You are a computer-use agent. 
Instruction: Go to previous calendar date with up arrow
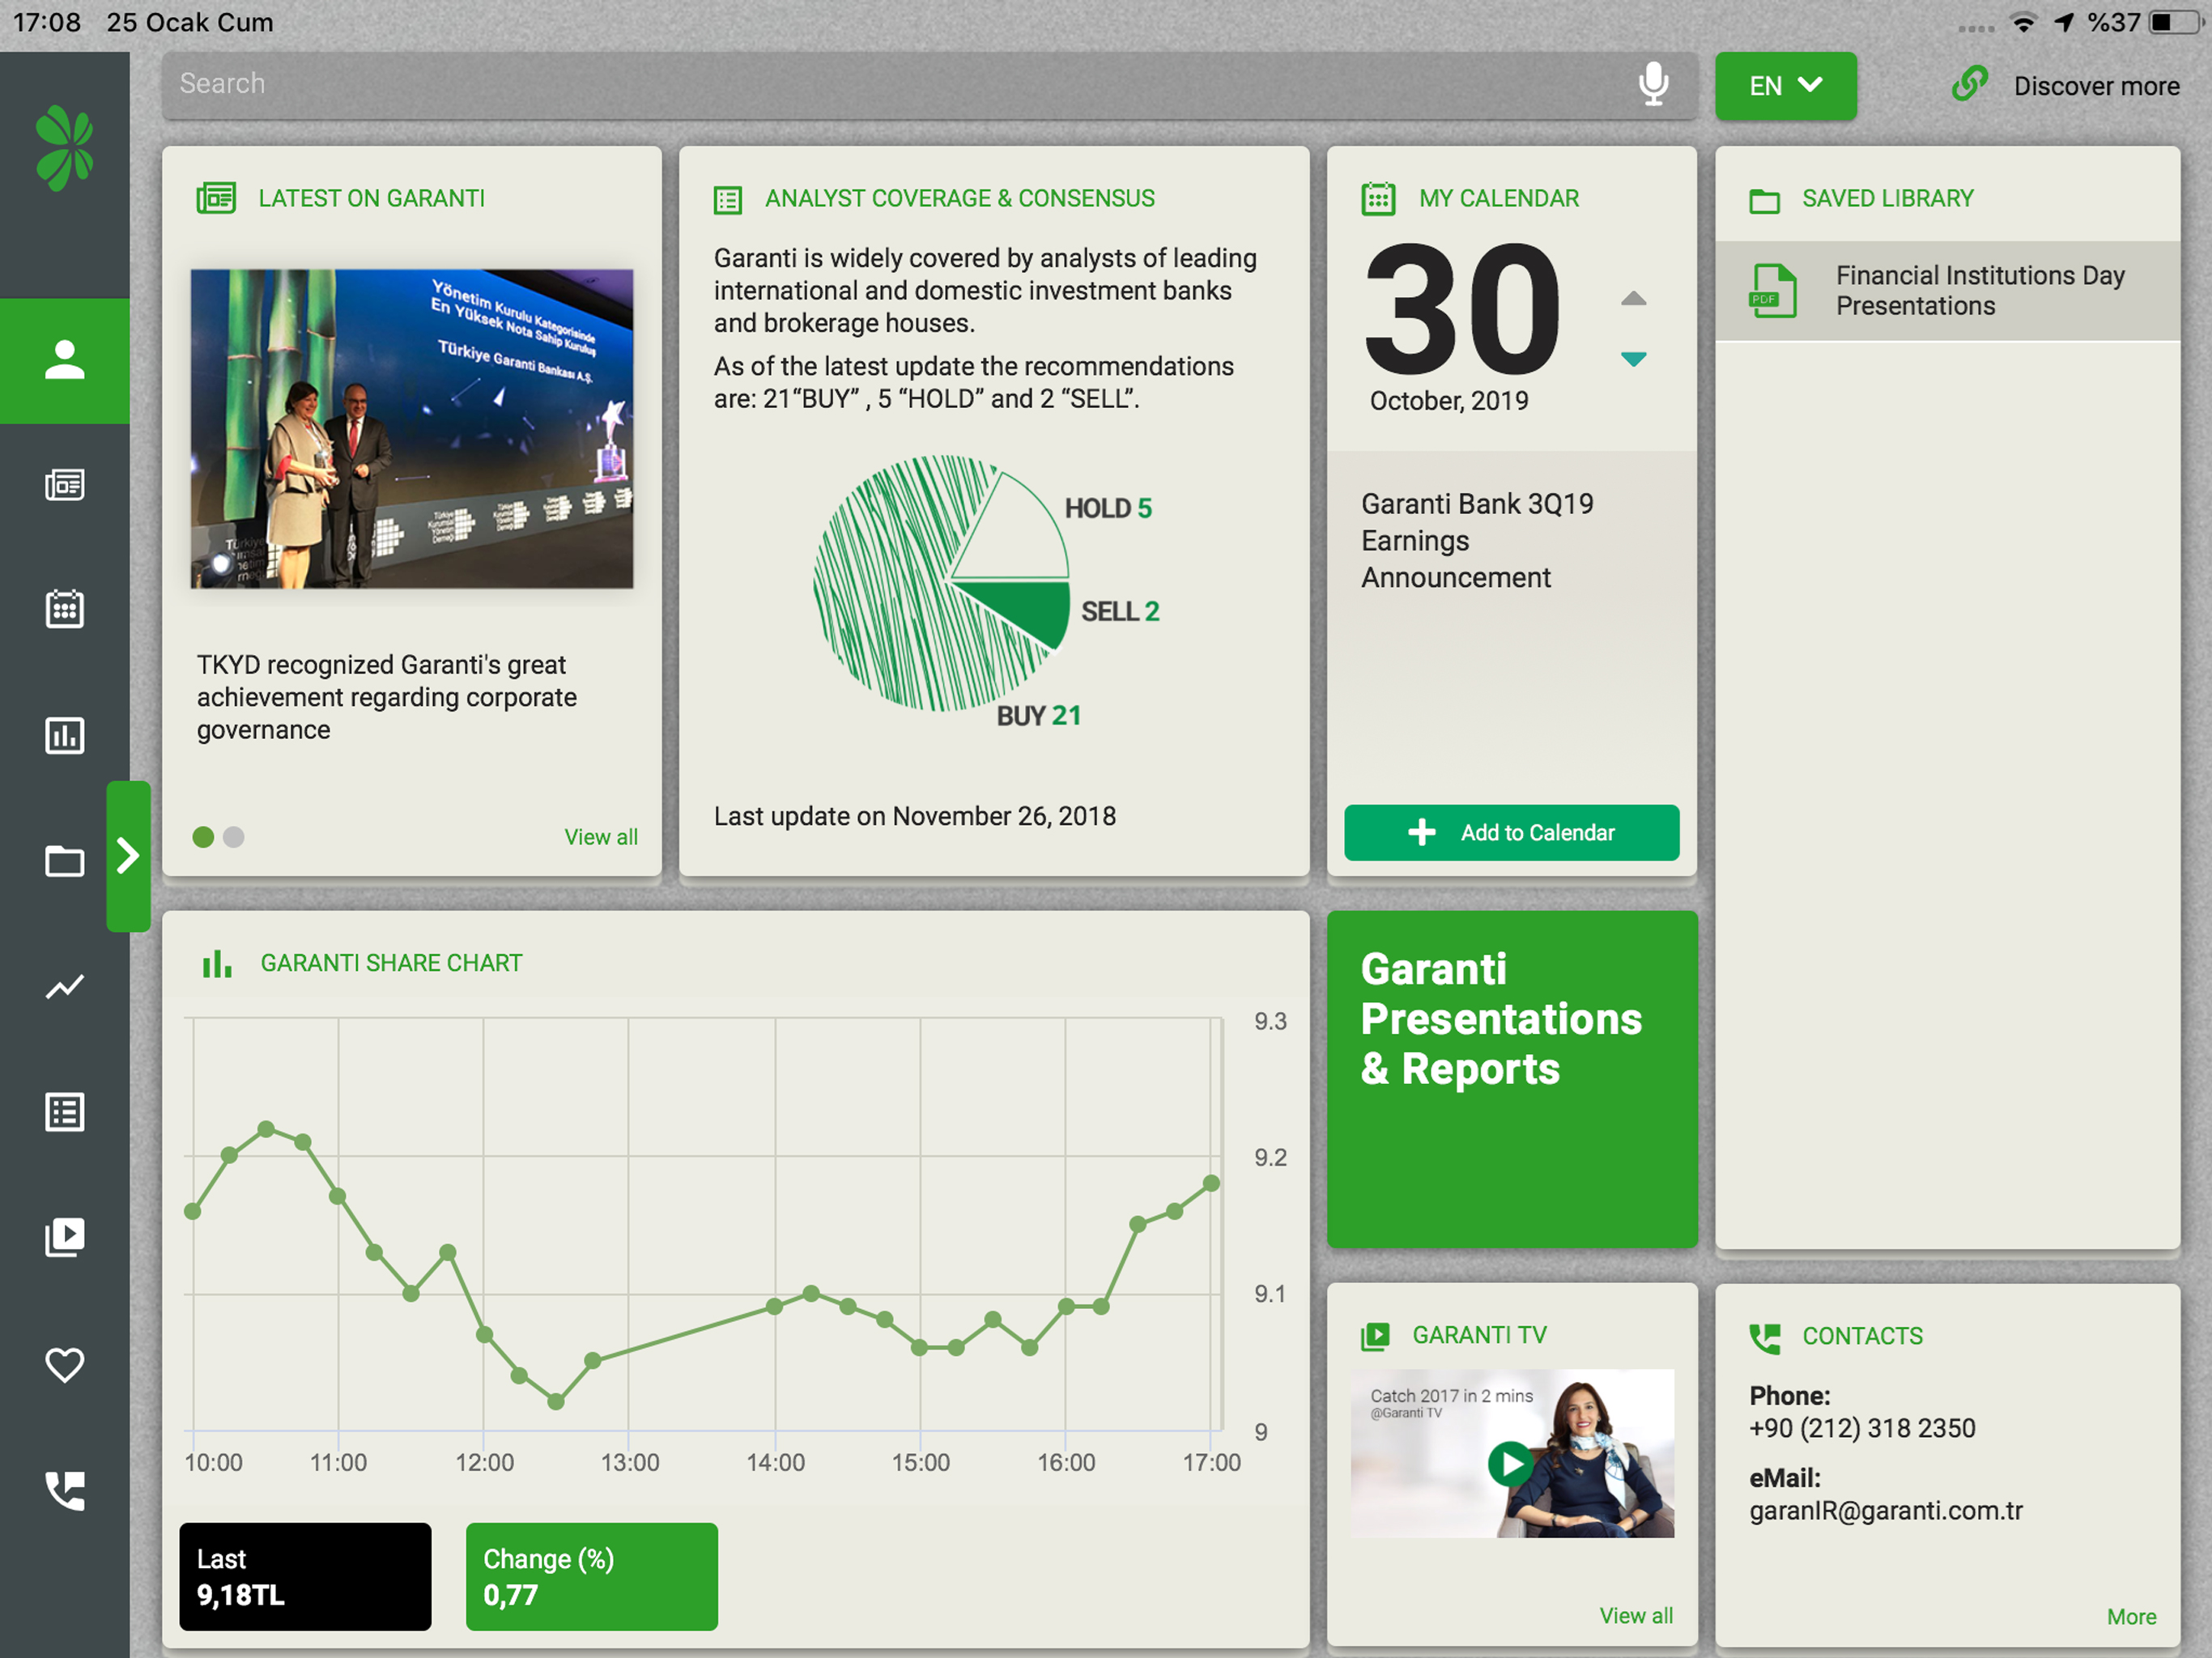coord(1633,299)
